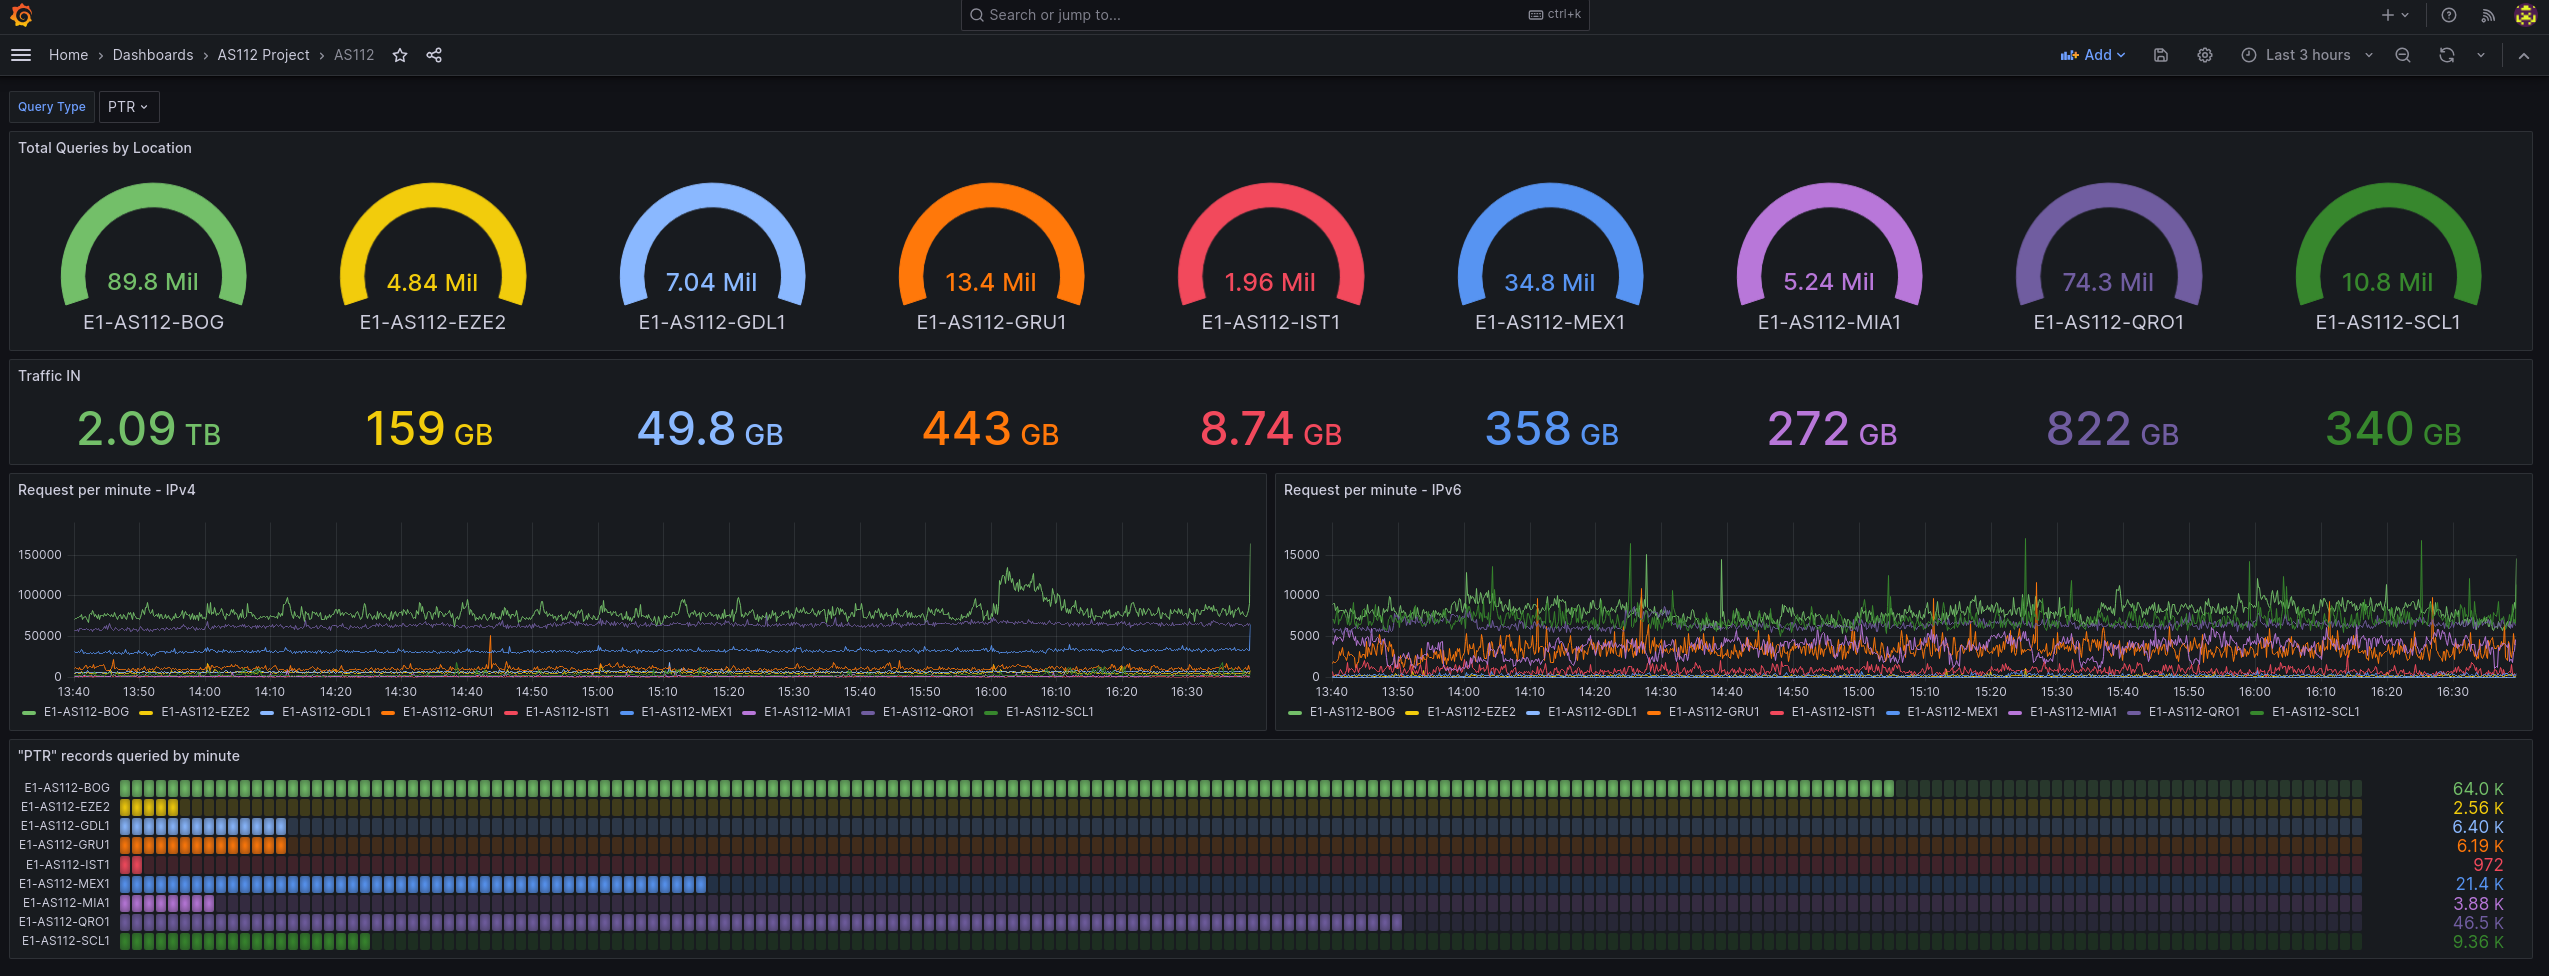The width and height of the screenshot is (2549, 976).
Task: Expand the Add dropdown
Action: coord(2093,55)
